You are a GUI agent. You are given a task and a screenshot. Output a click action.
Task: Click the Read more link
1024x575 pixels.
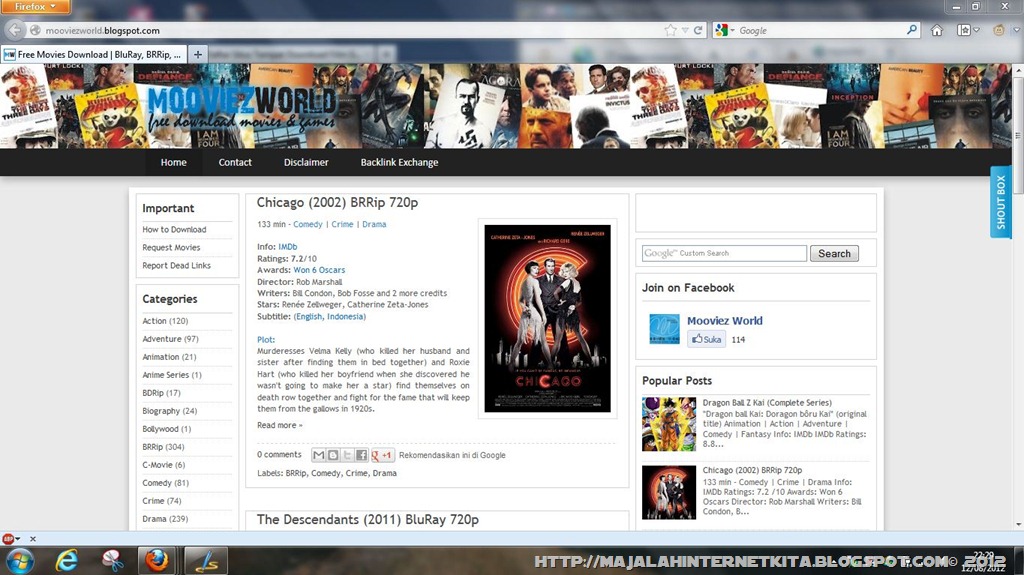(280, 425)
